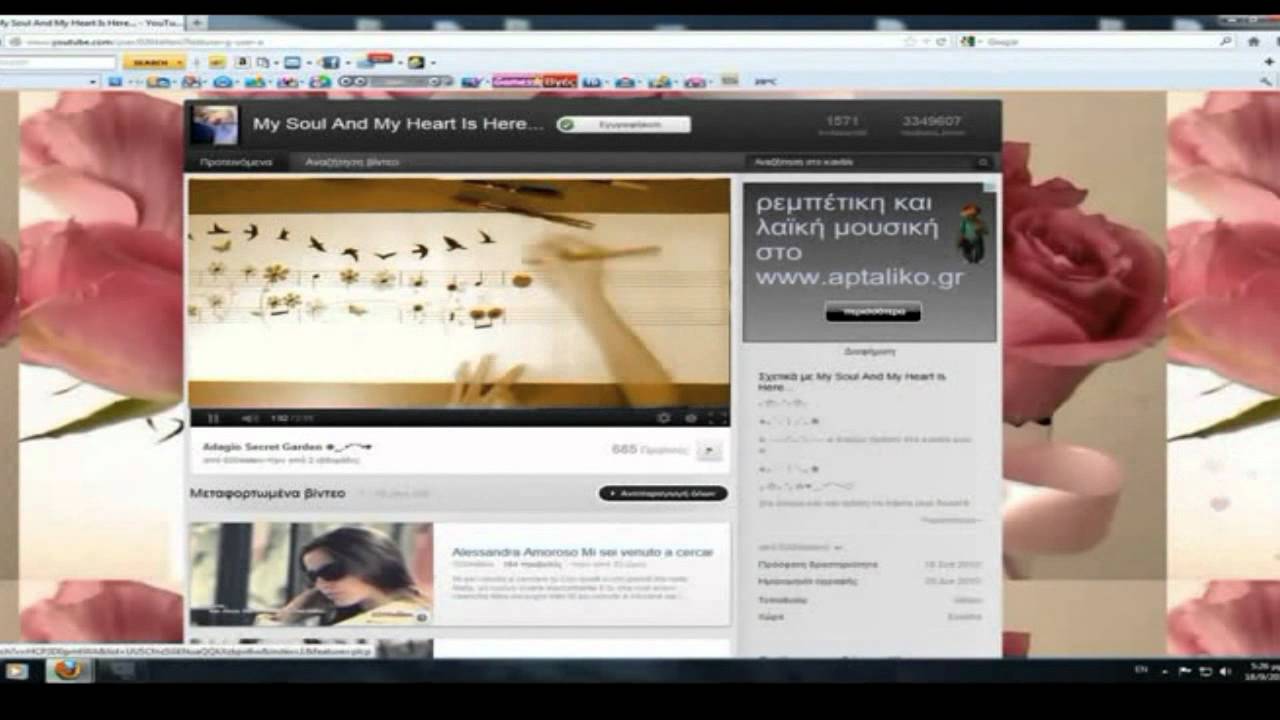The height and width of the screenshot is (720, 1280).
Task: Click the arrow button beside 665 views
Action: [x=709, y=450]
